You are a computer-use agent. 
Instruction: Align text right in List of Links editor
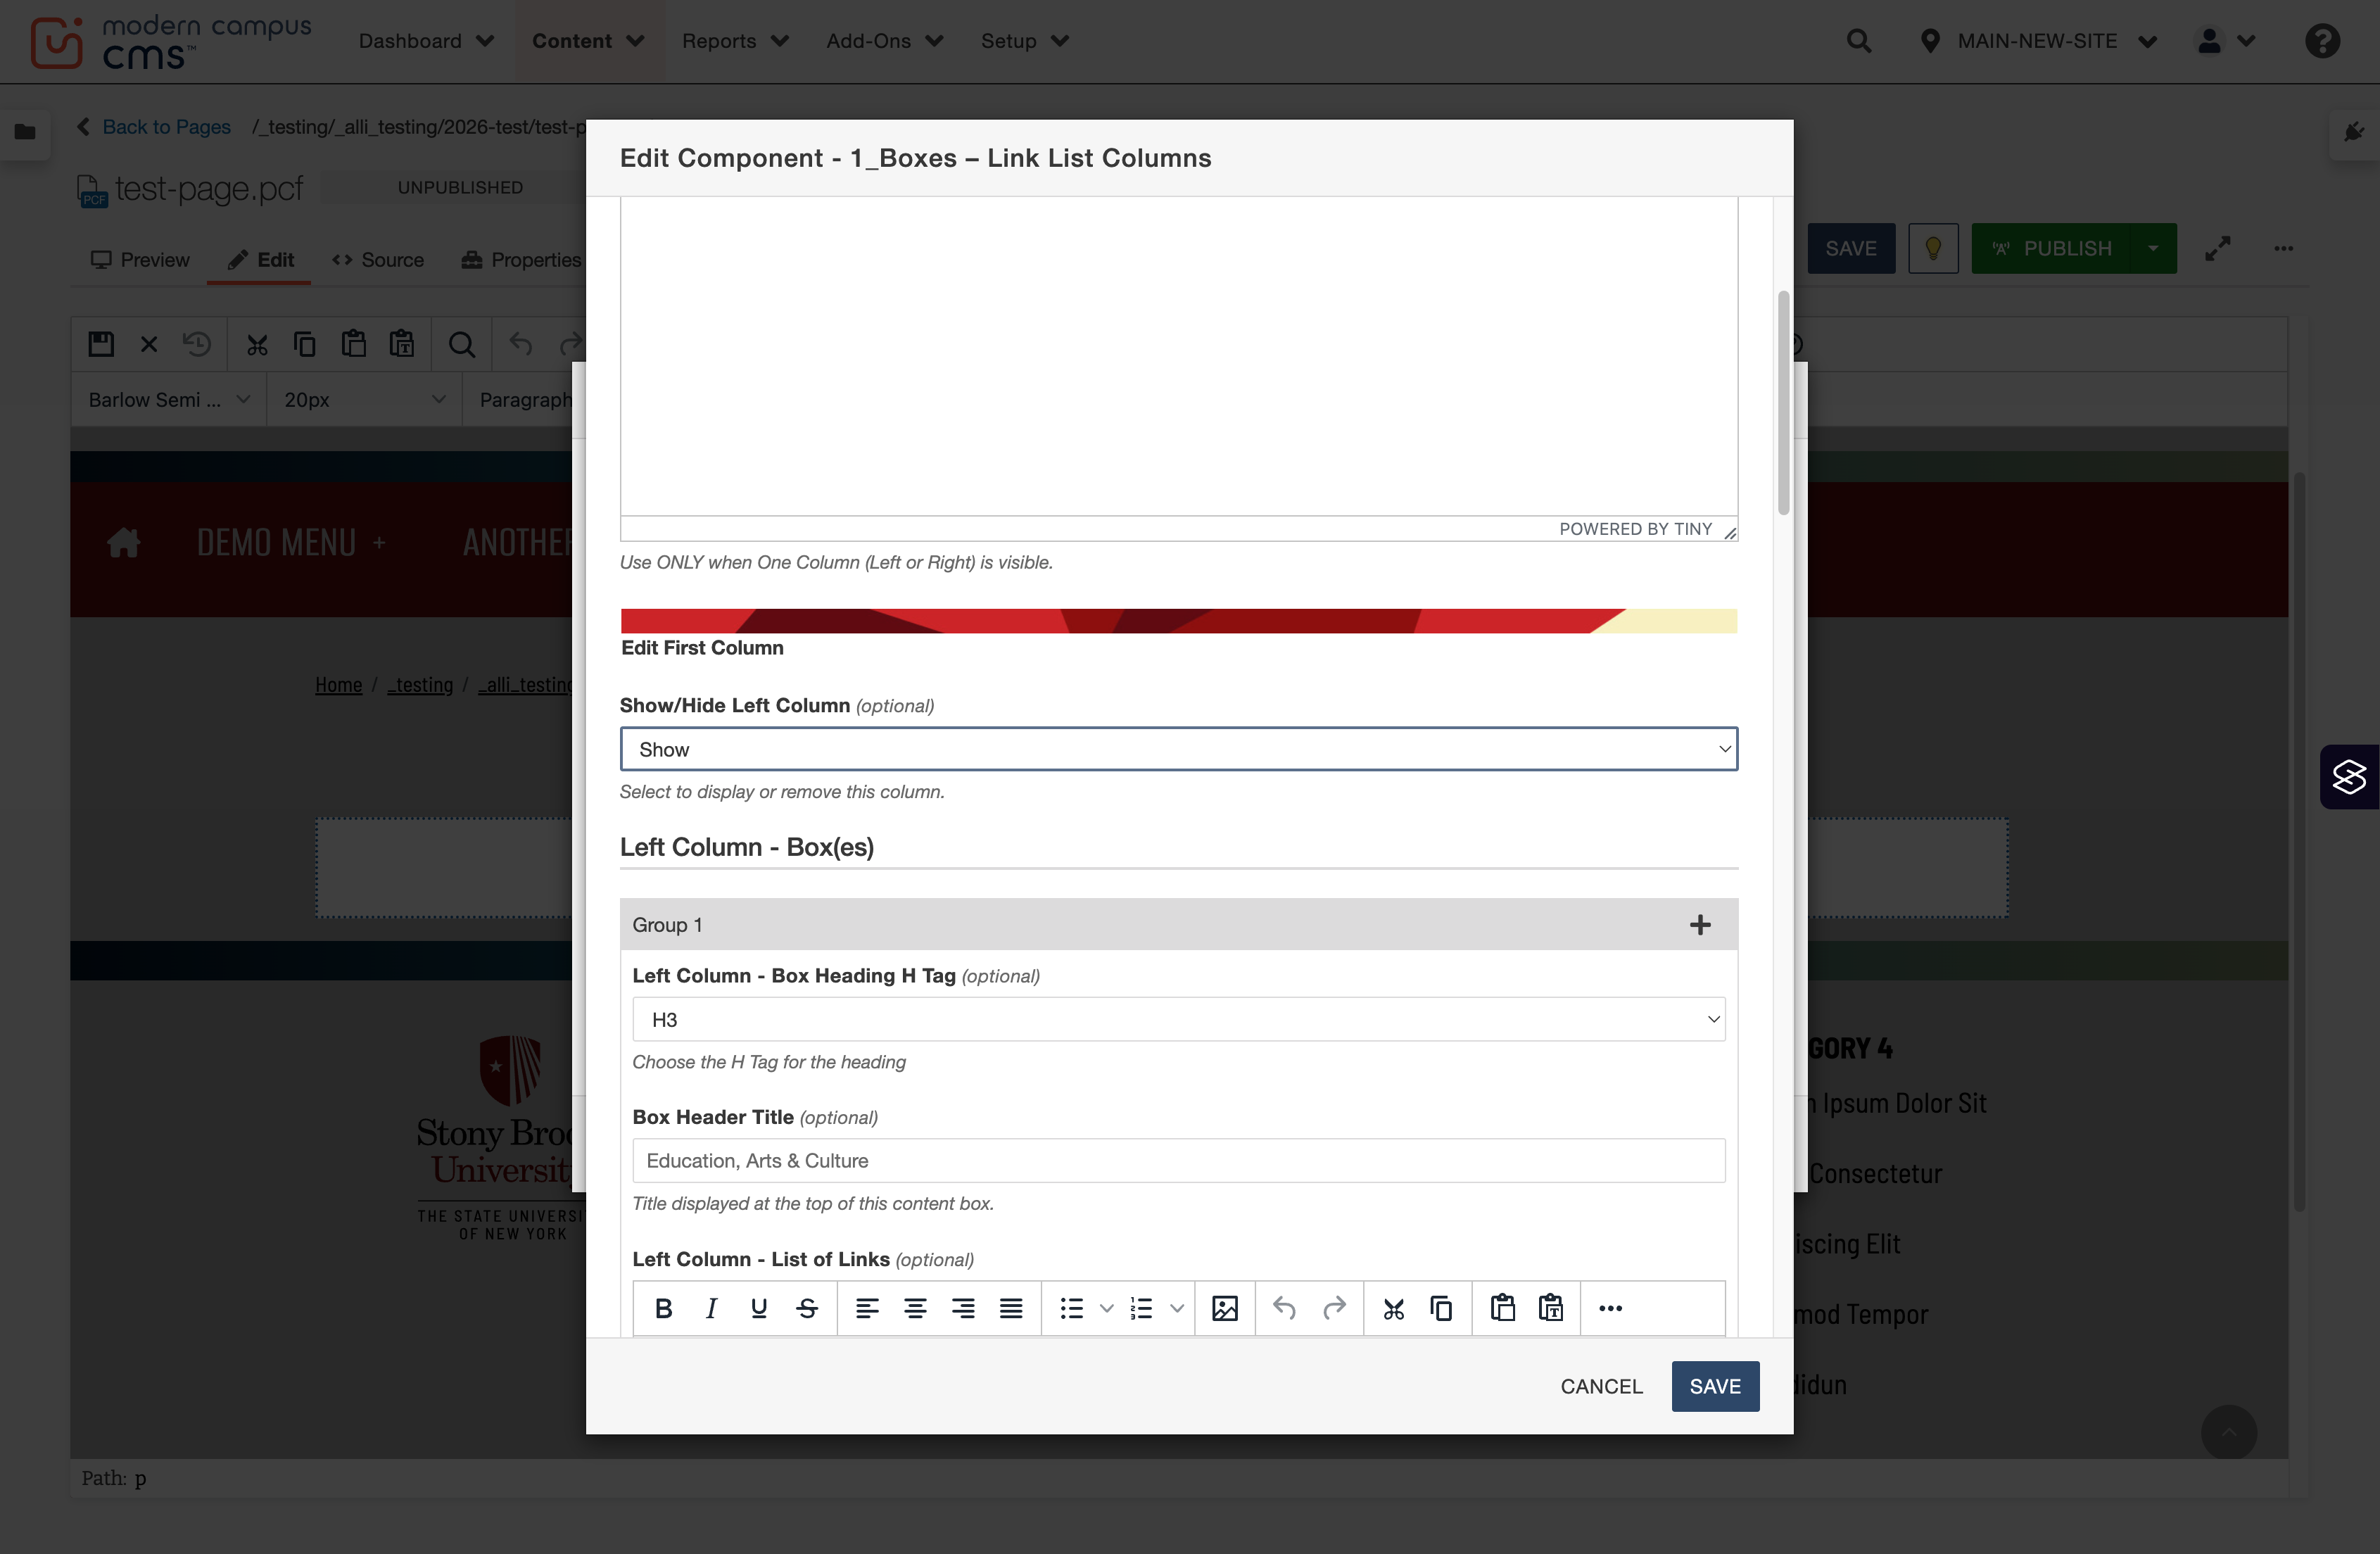pos(963,1308)
